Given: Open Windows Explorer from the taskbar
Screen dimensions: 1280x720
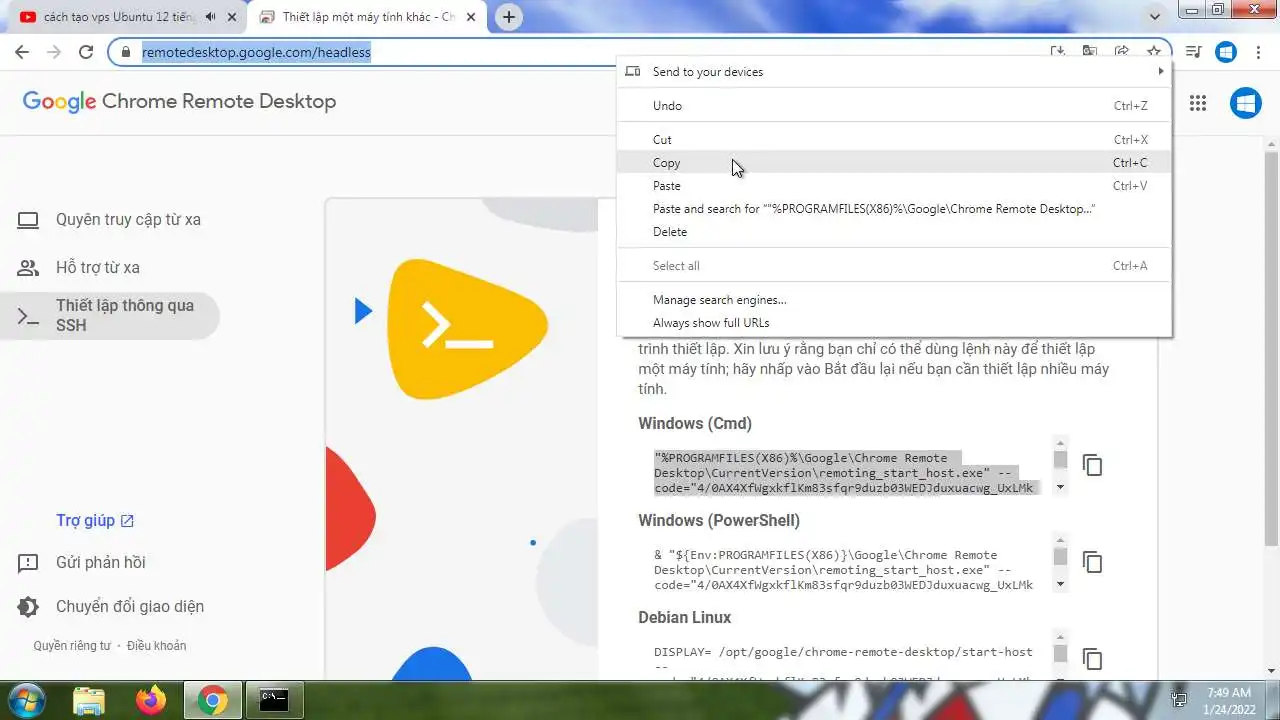Looking at the screenshot, I should 89,700.
